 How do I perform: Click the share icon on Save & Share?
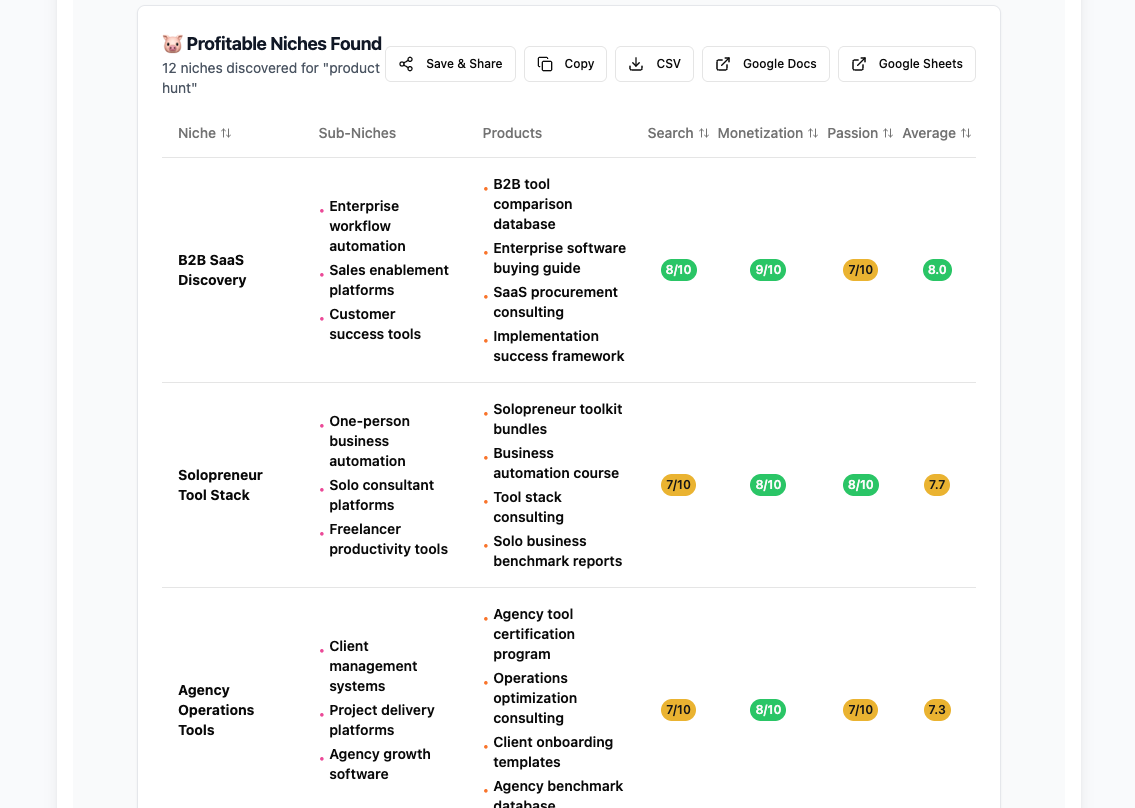click(x=406, y=64)
